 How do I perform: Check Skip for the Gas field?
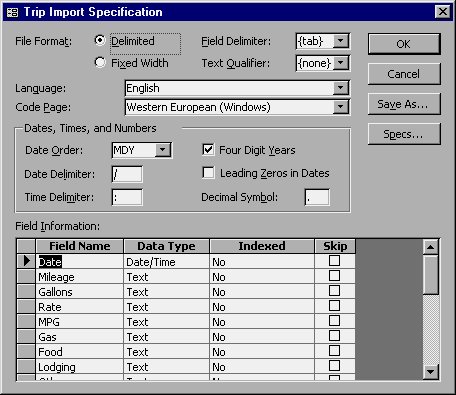(334, 335)
